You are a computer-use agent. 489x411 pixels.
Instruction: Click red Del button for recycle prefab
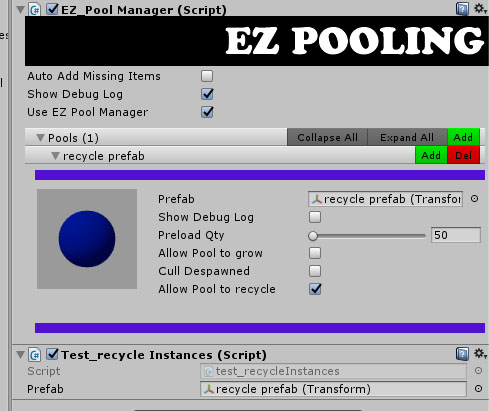[x=463, y=155]
